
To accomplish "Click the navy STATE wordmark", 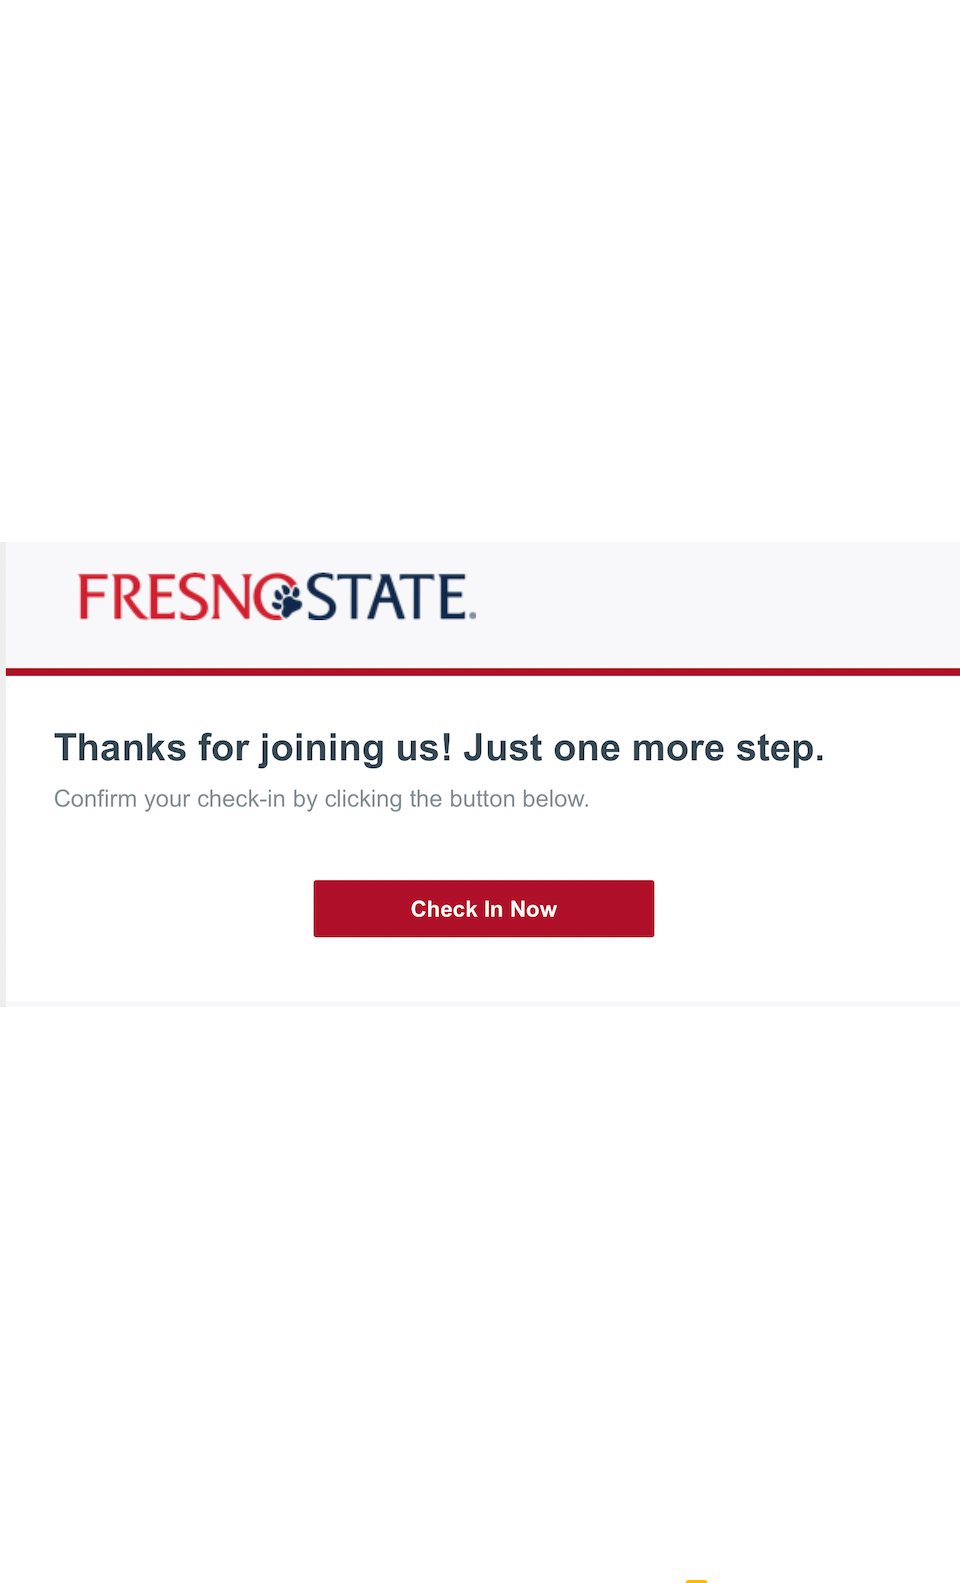I will coord(385,597).
